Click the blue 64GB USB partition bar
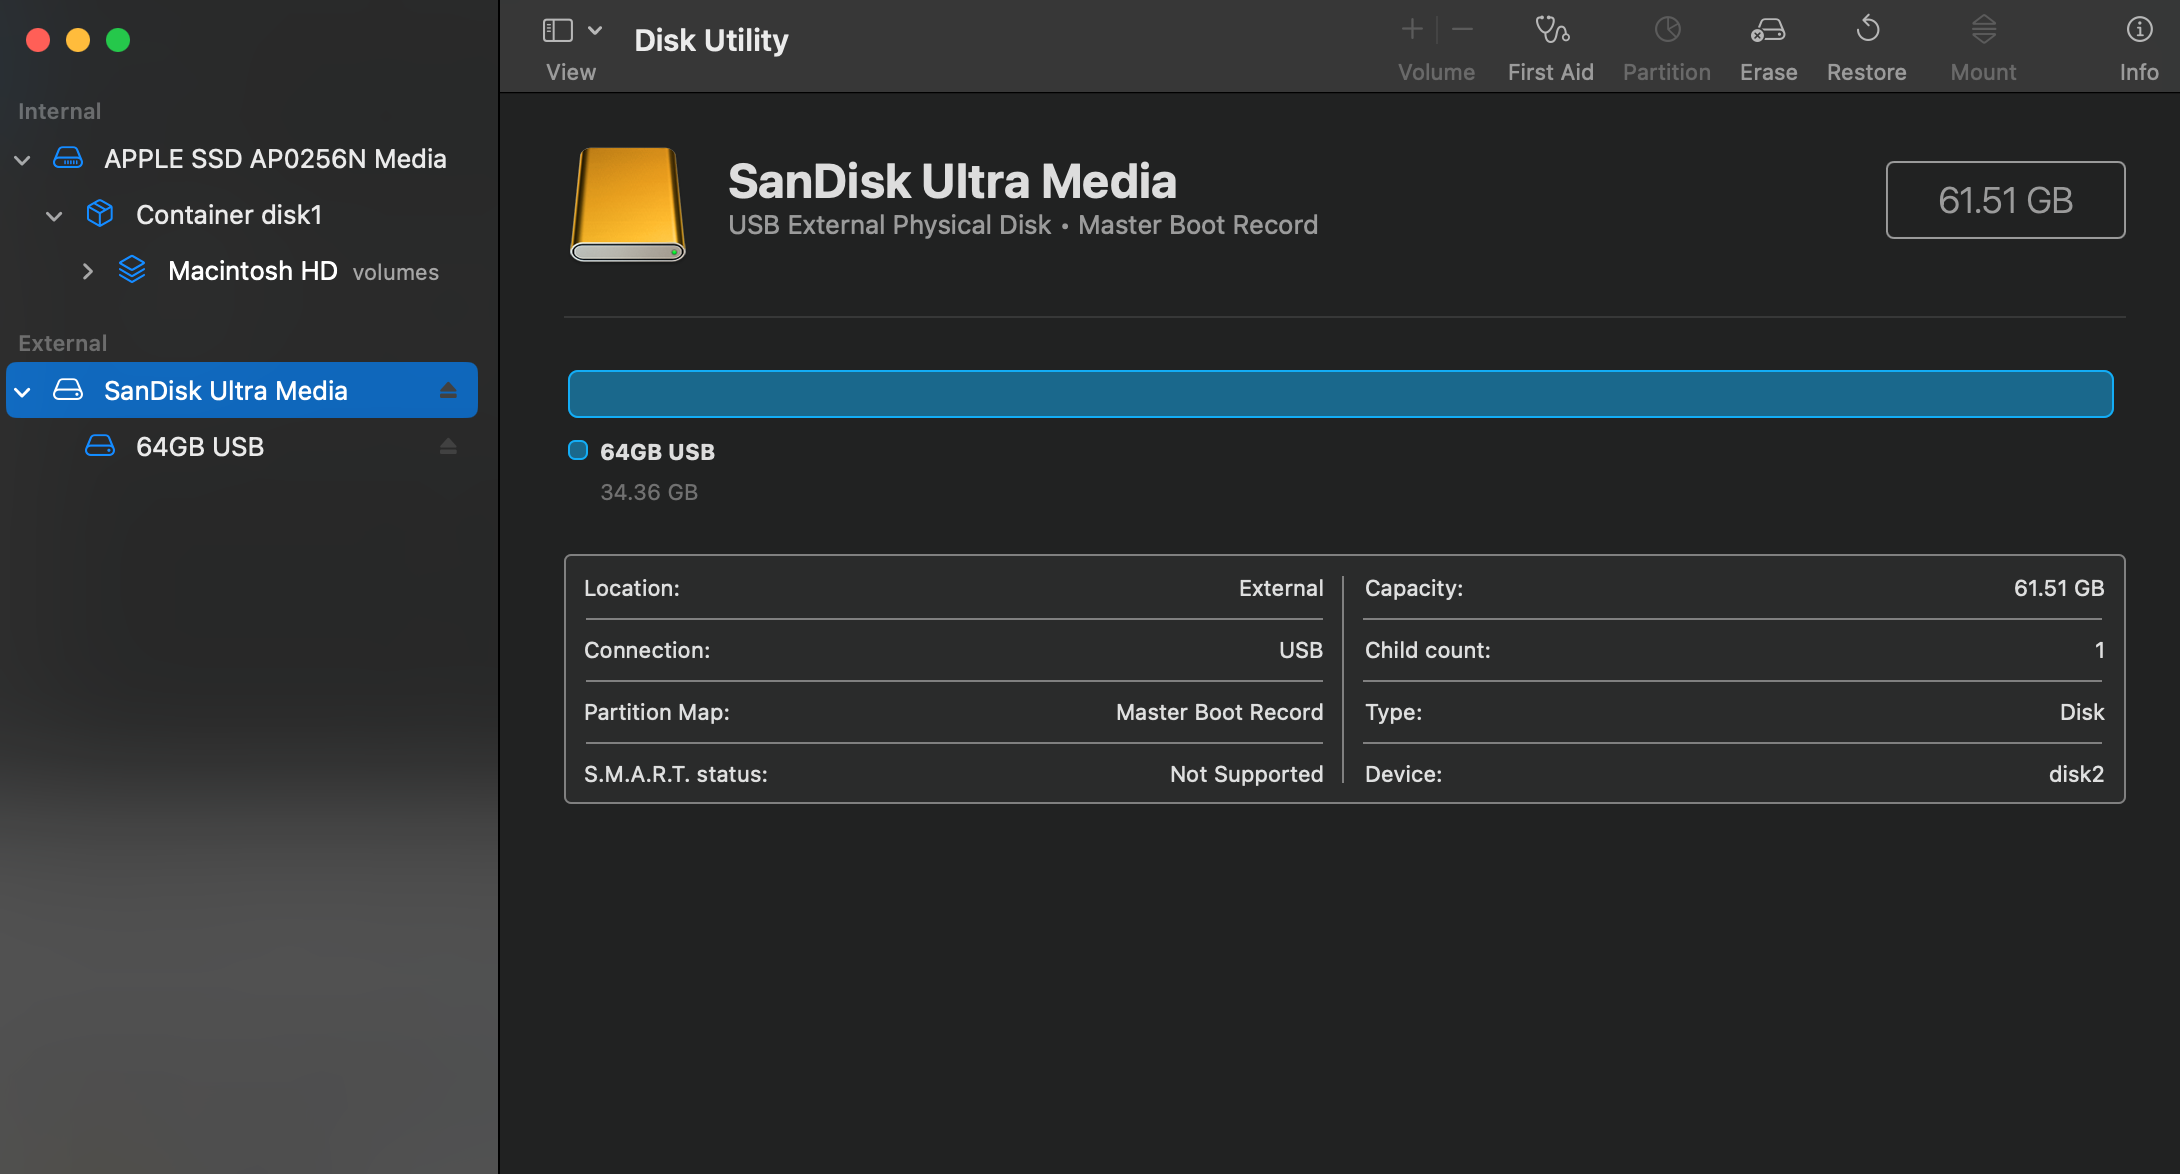This screenshot has width=2180, height=1174. click(1340, 394)
